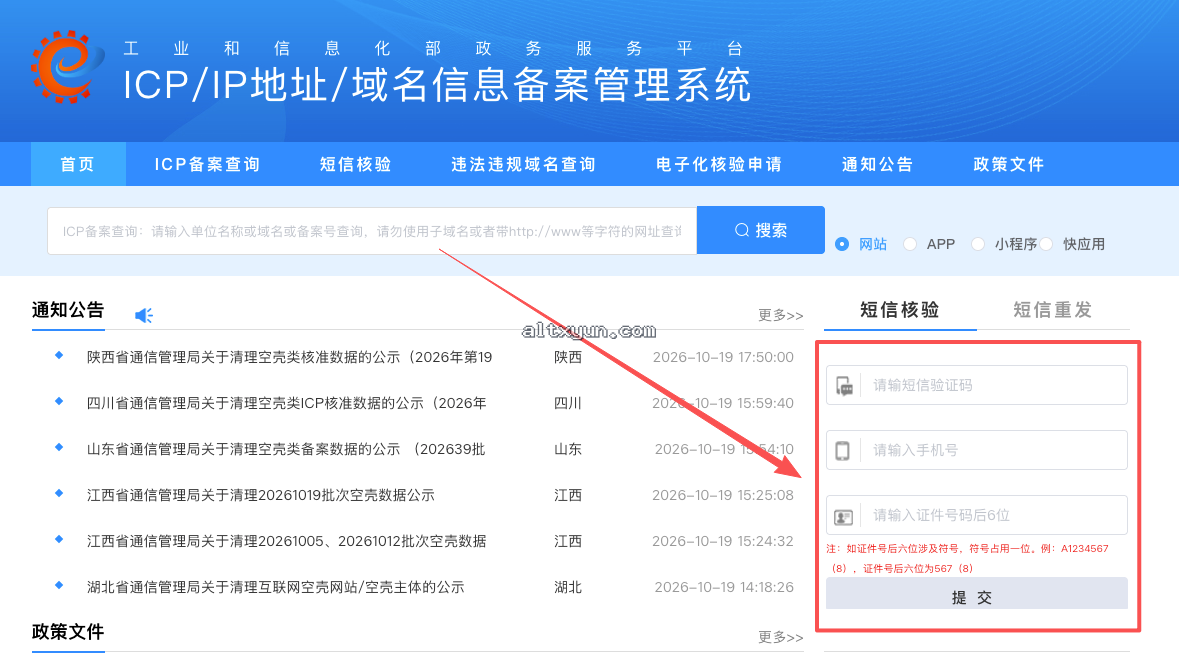Click the SMS code message icon
This screenshot has height=659, width=1179.
tap(844, 386)
